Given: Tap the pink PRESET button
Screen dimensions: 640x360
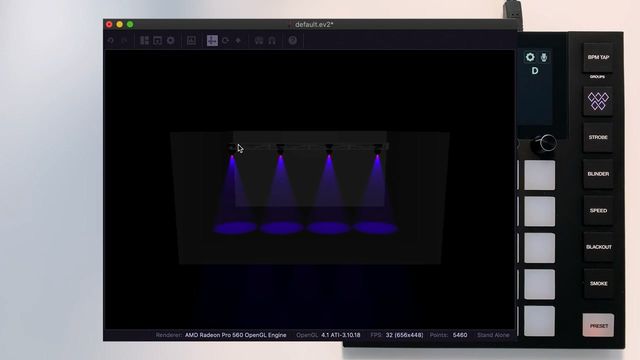Looking at the screenshot, I should click(x=598, y=325).
